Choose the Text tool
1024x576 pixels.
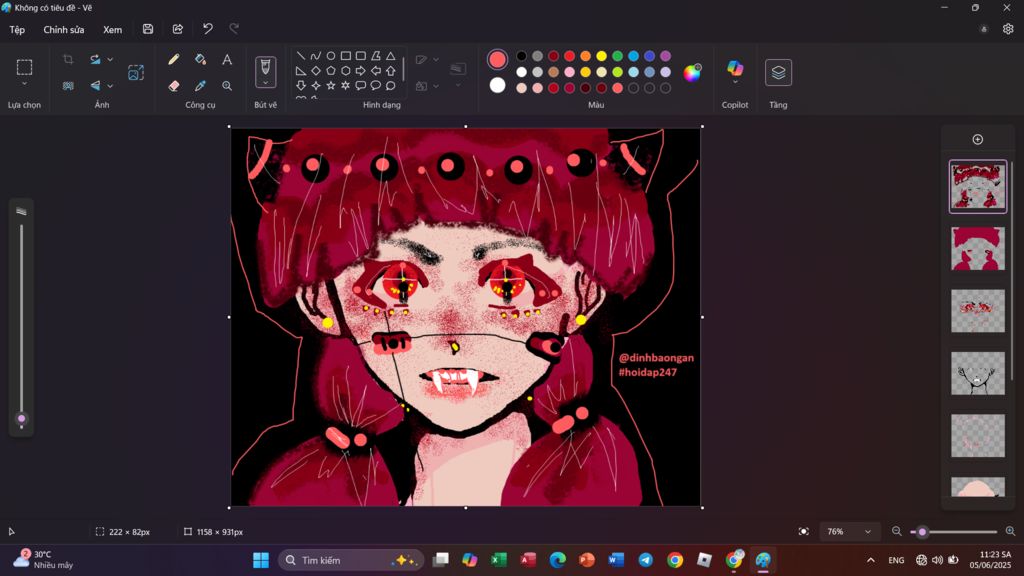(227, 60)
